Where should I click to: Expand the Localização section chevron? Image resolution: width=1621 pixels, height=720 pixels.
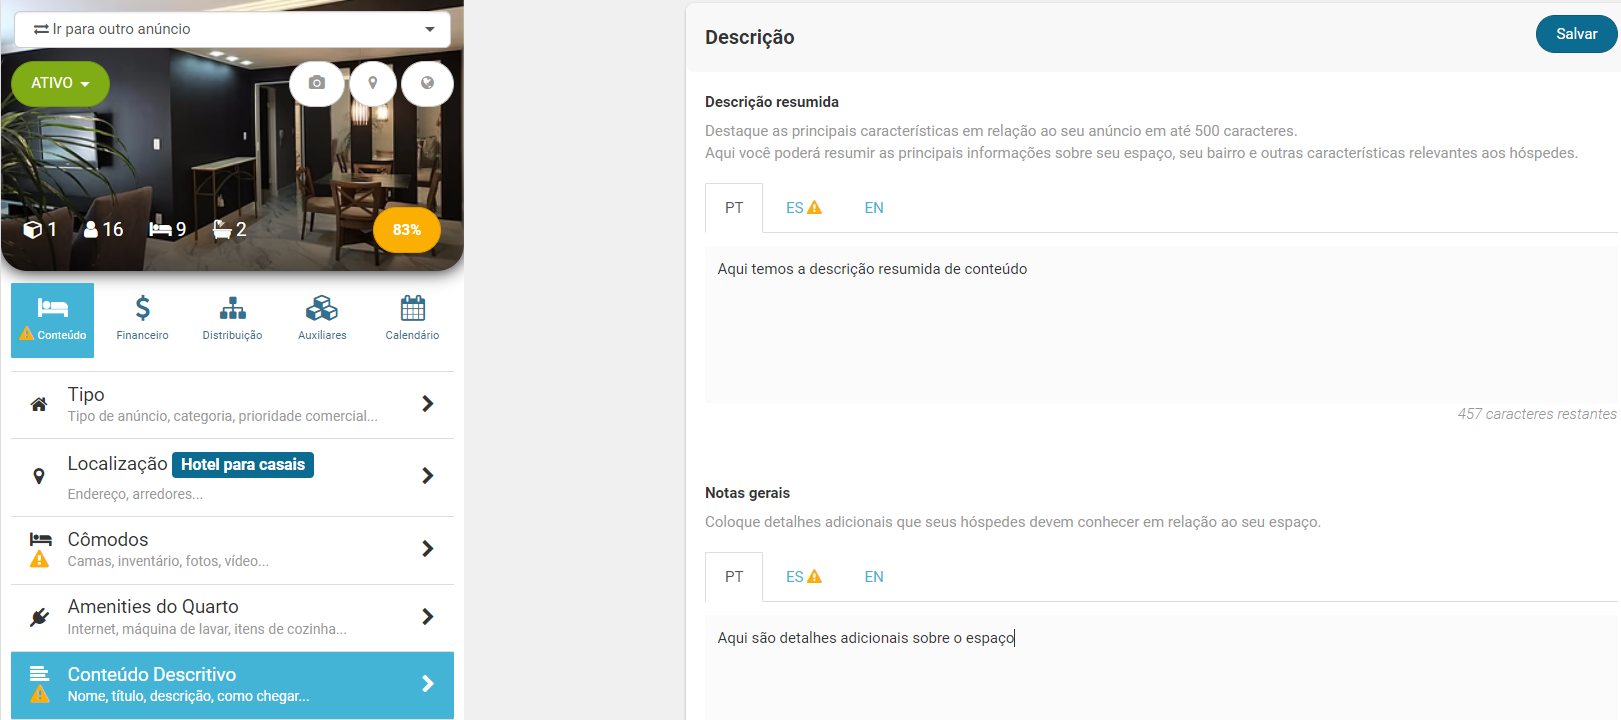coord(428,476)
